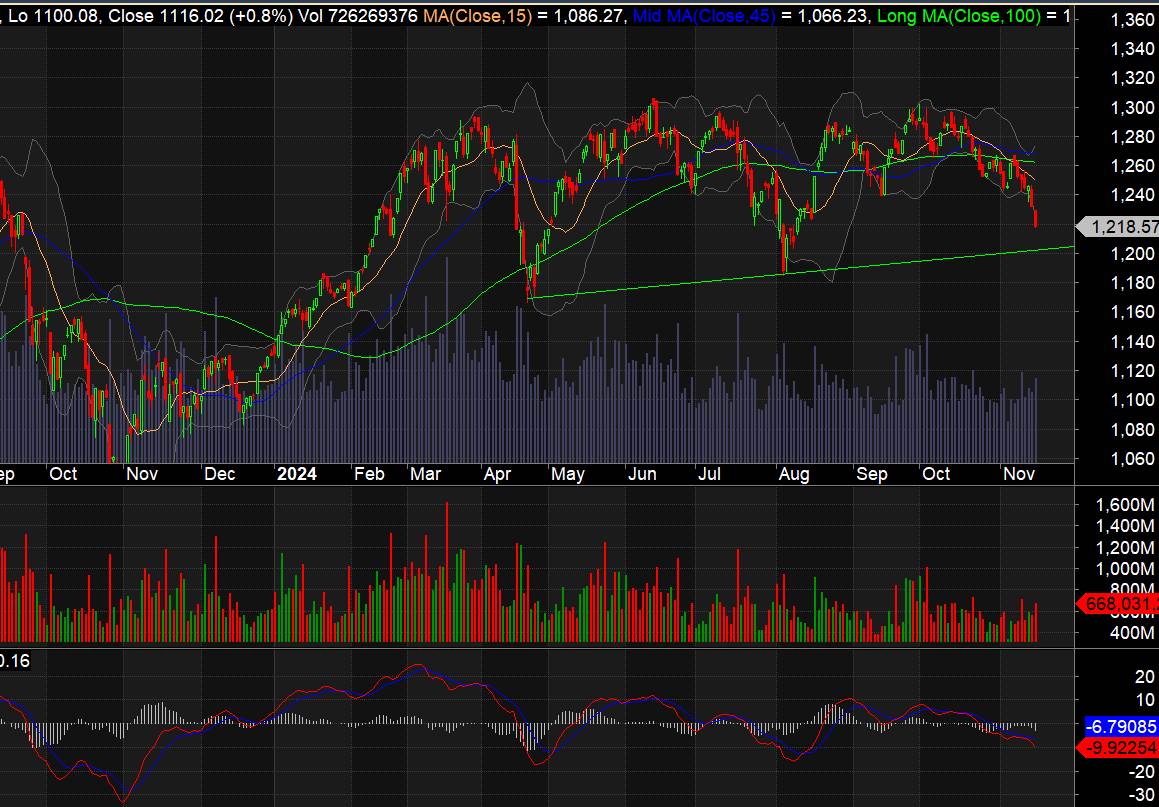The width and height of the screenshot is (1159, 807).
Task: Click the Feb label on time axis
Action: [369, 474]
